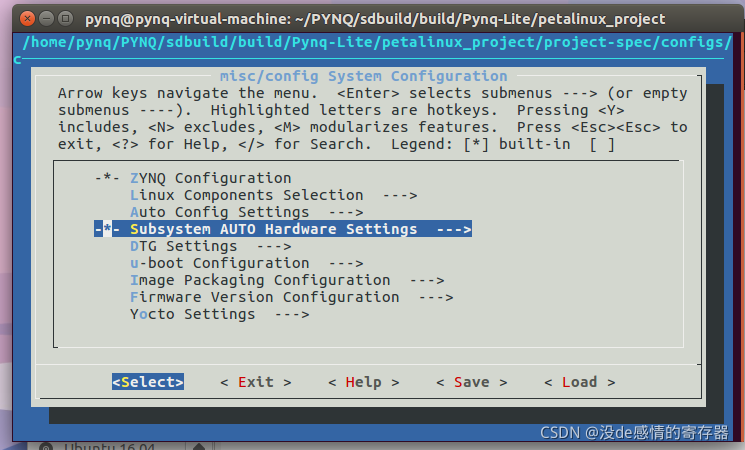Open Yocto Settings submenu
Image resolution: width=745 pixels, height=450 pixels.
click(220, 315)
